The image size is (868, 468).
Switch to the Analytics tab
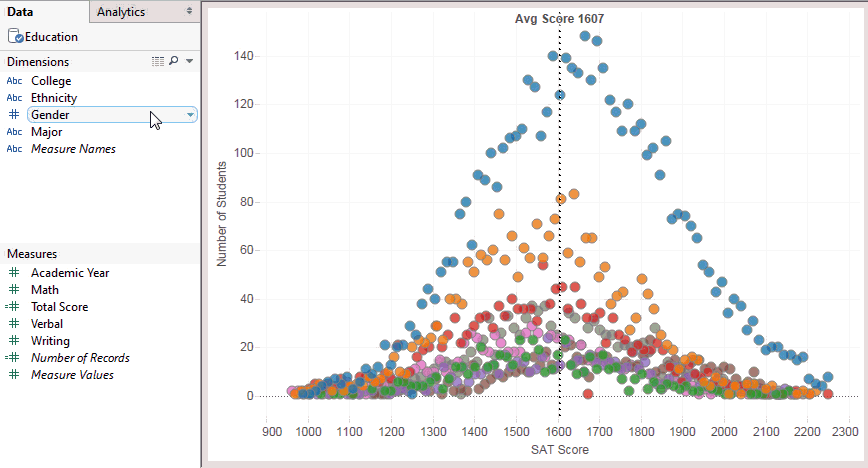[x=121, y=12]
